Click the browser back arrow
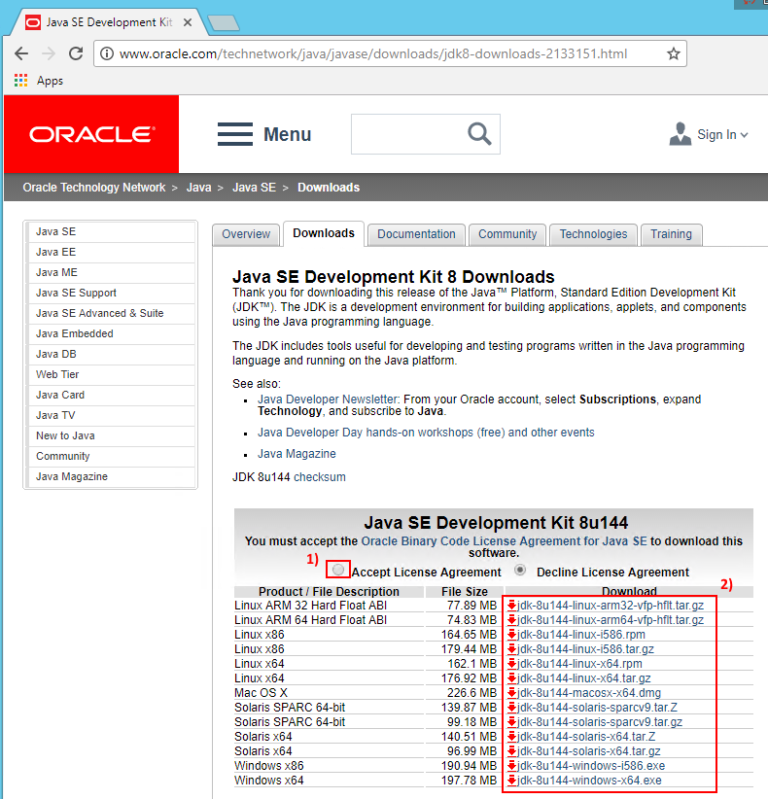Viewport: 768px width, 799px height. [22, 54]
